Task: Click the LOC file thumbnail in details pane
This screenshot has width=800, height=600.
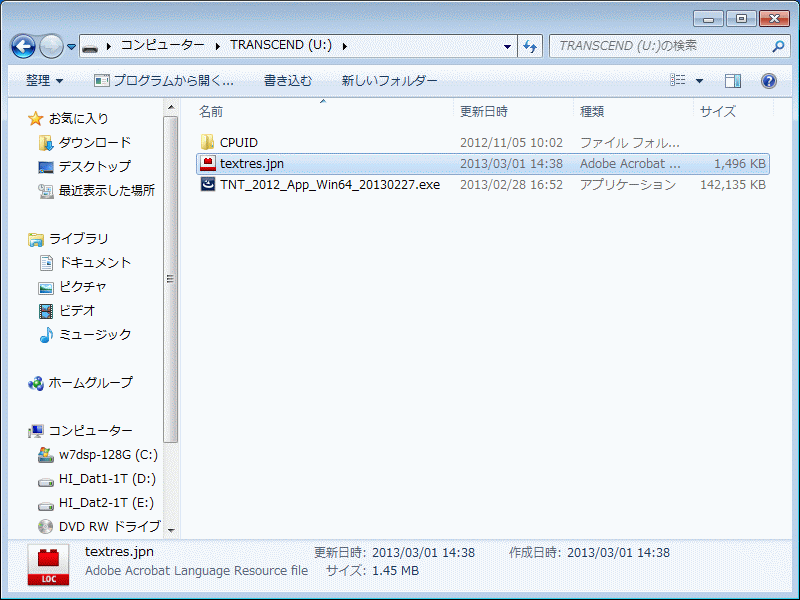Action: 48,566
